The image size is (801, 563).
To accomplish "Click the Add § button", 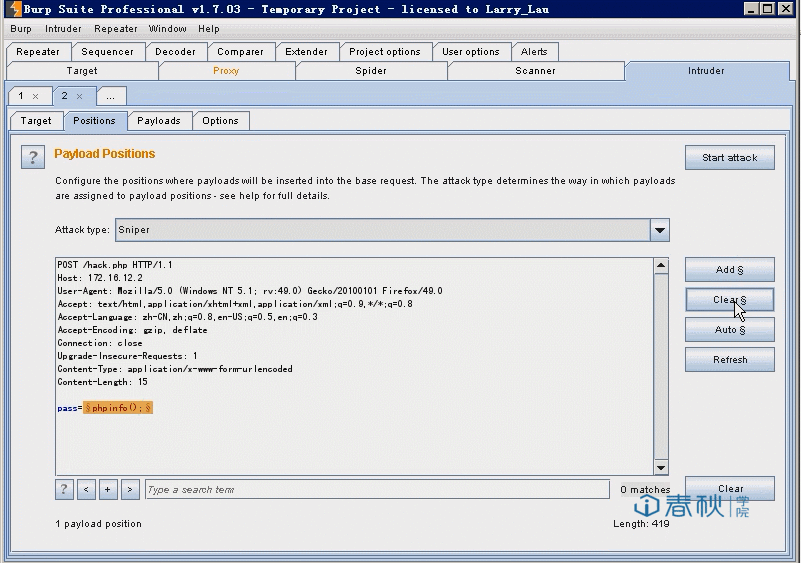I will point(729,270).
